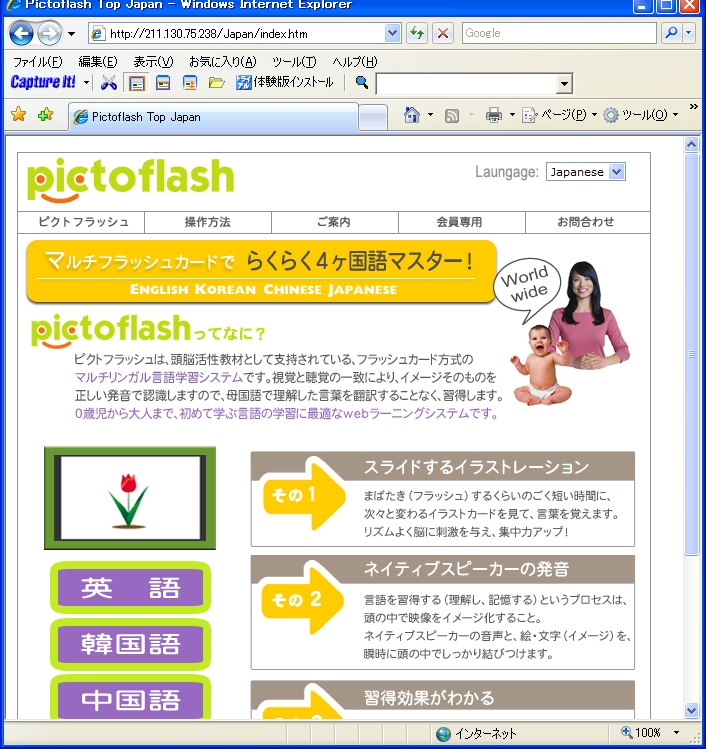Click the page scrollbar down arrow
This screenshot has width=706, height=749.
(691, 710)
